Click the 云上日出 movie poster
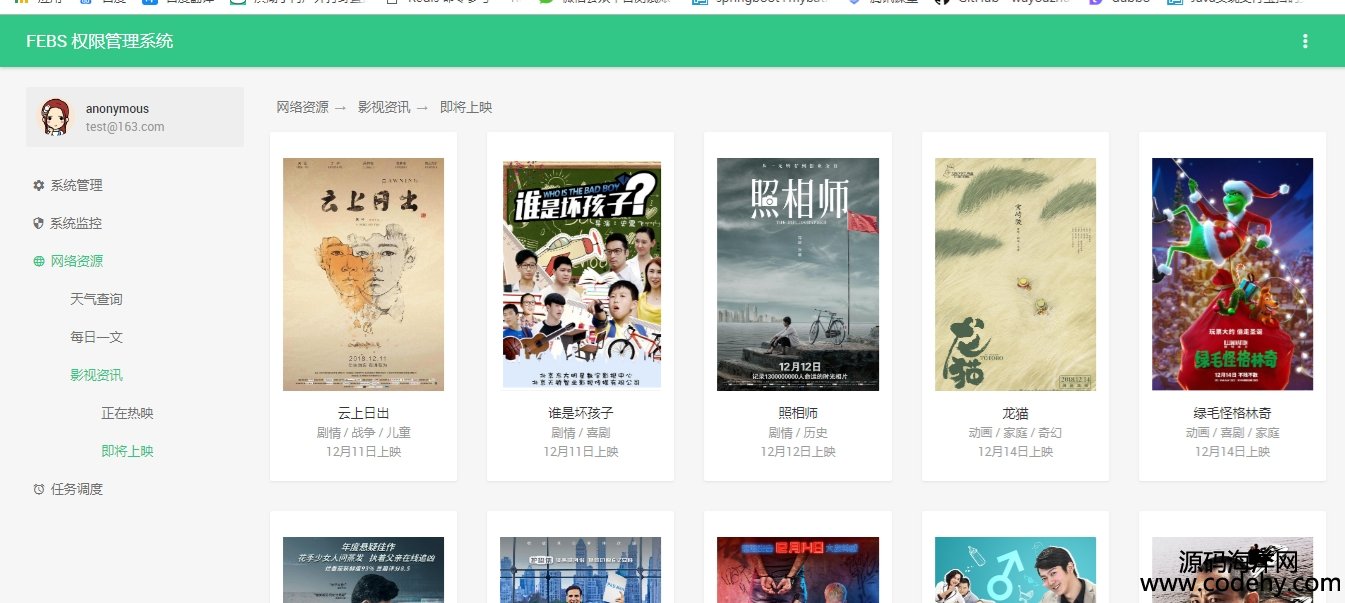 363,274
